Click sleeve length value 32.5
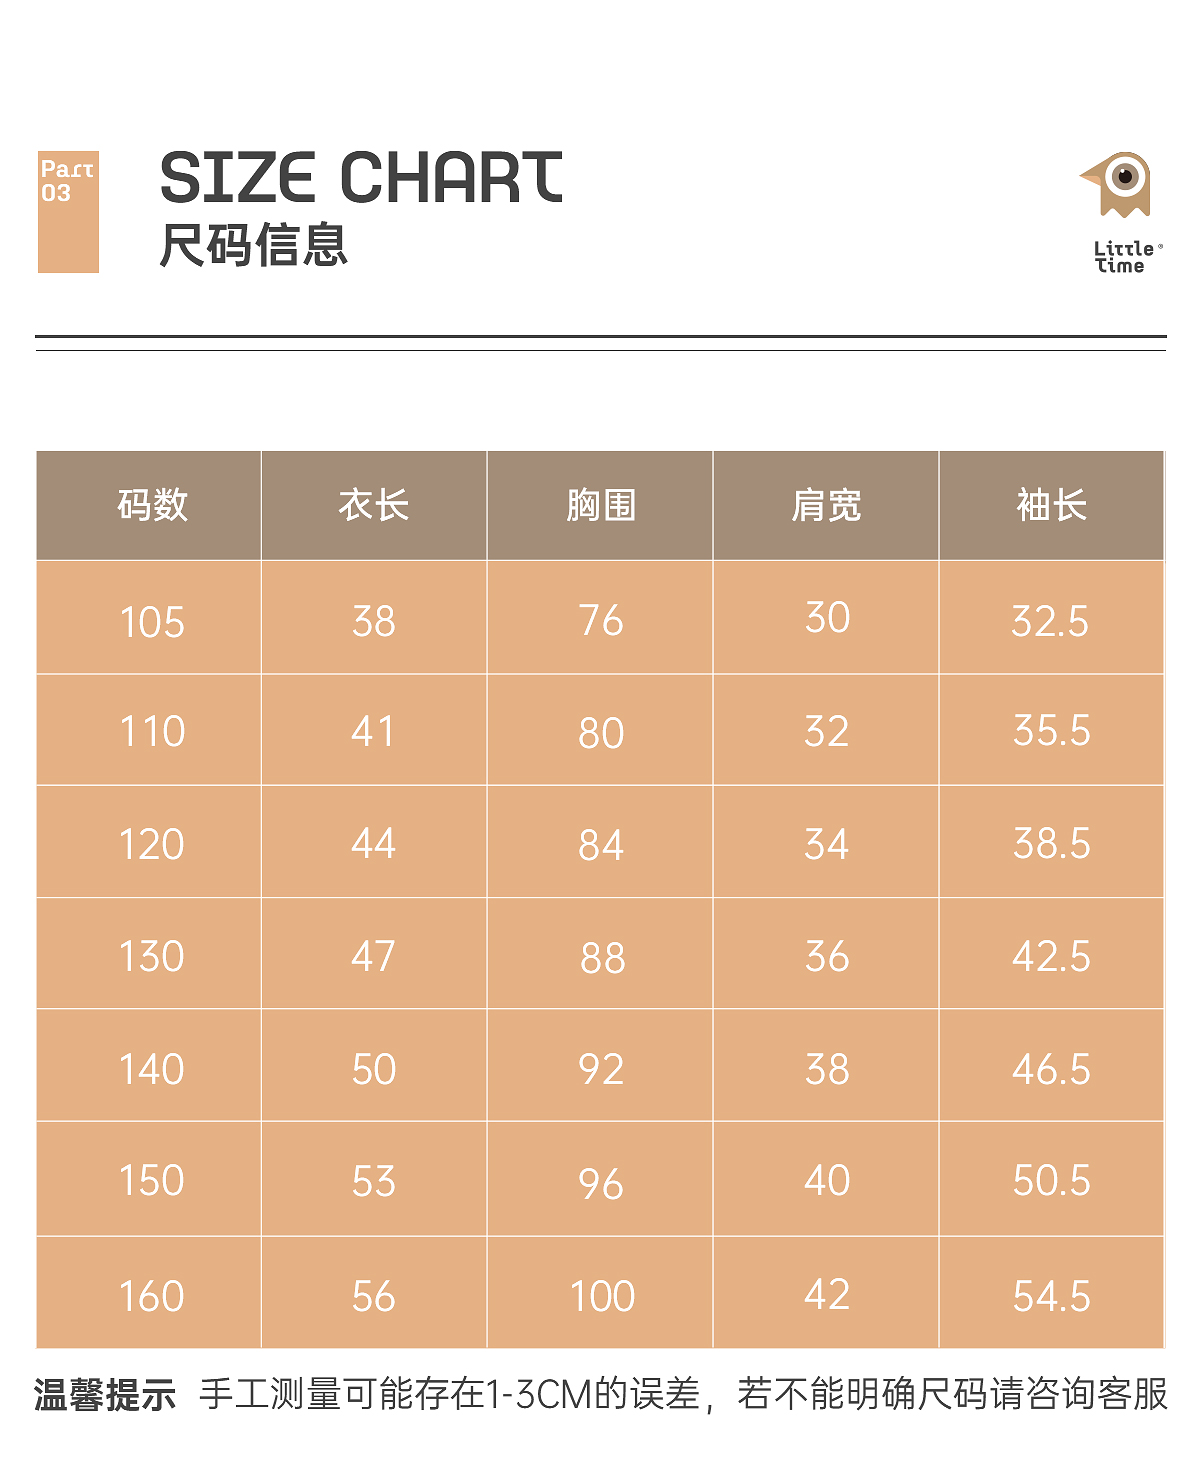Image resolution: width=1200 pixels, height=1466 pixels. click(1050, 621)
